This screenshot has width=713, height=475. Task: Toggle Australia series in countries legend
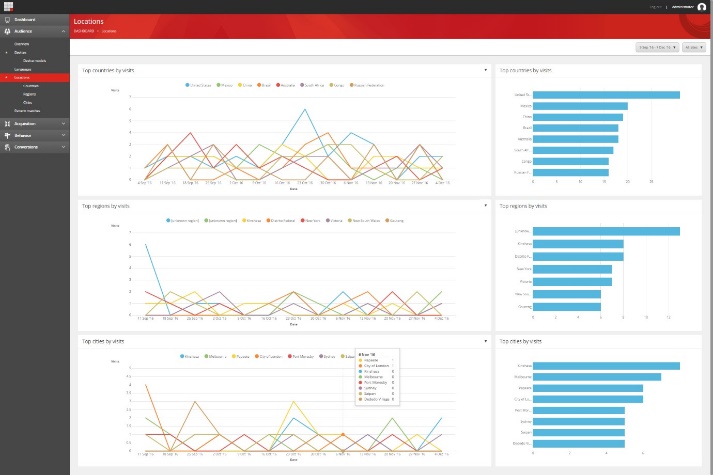[x=286, y=85]
